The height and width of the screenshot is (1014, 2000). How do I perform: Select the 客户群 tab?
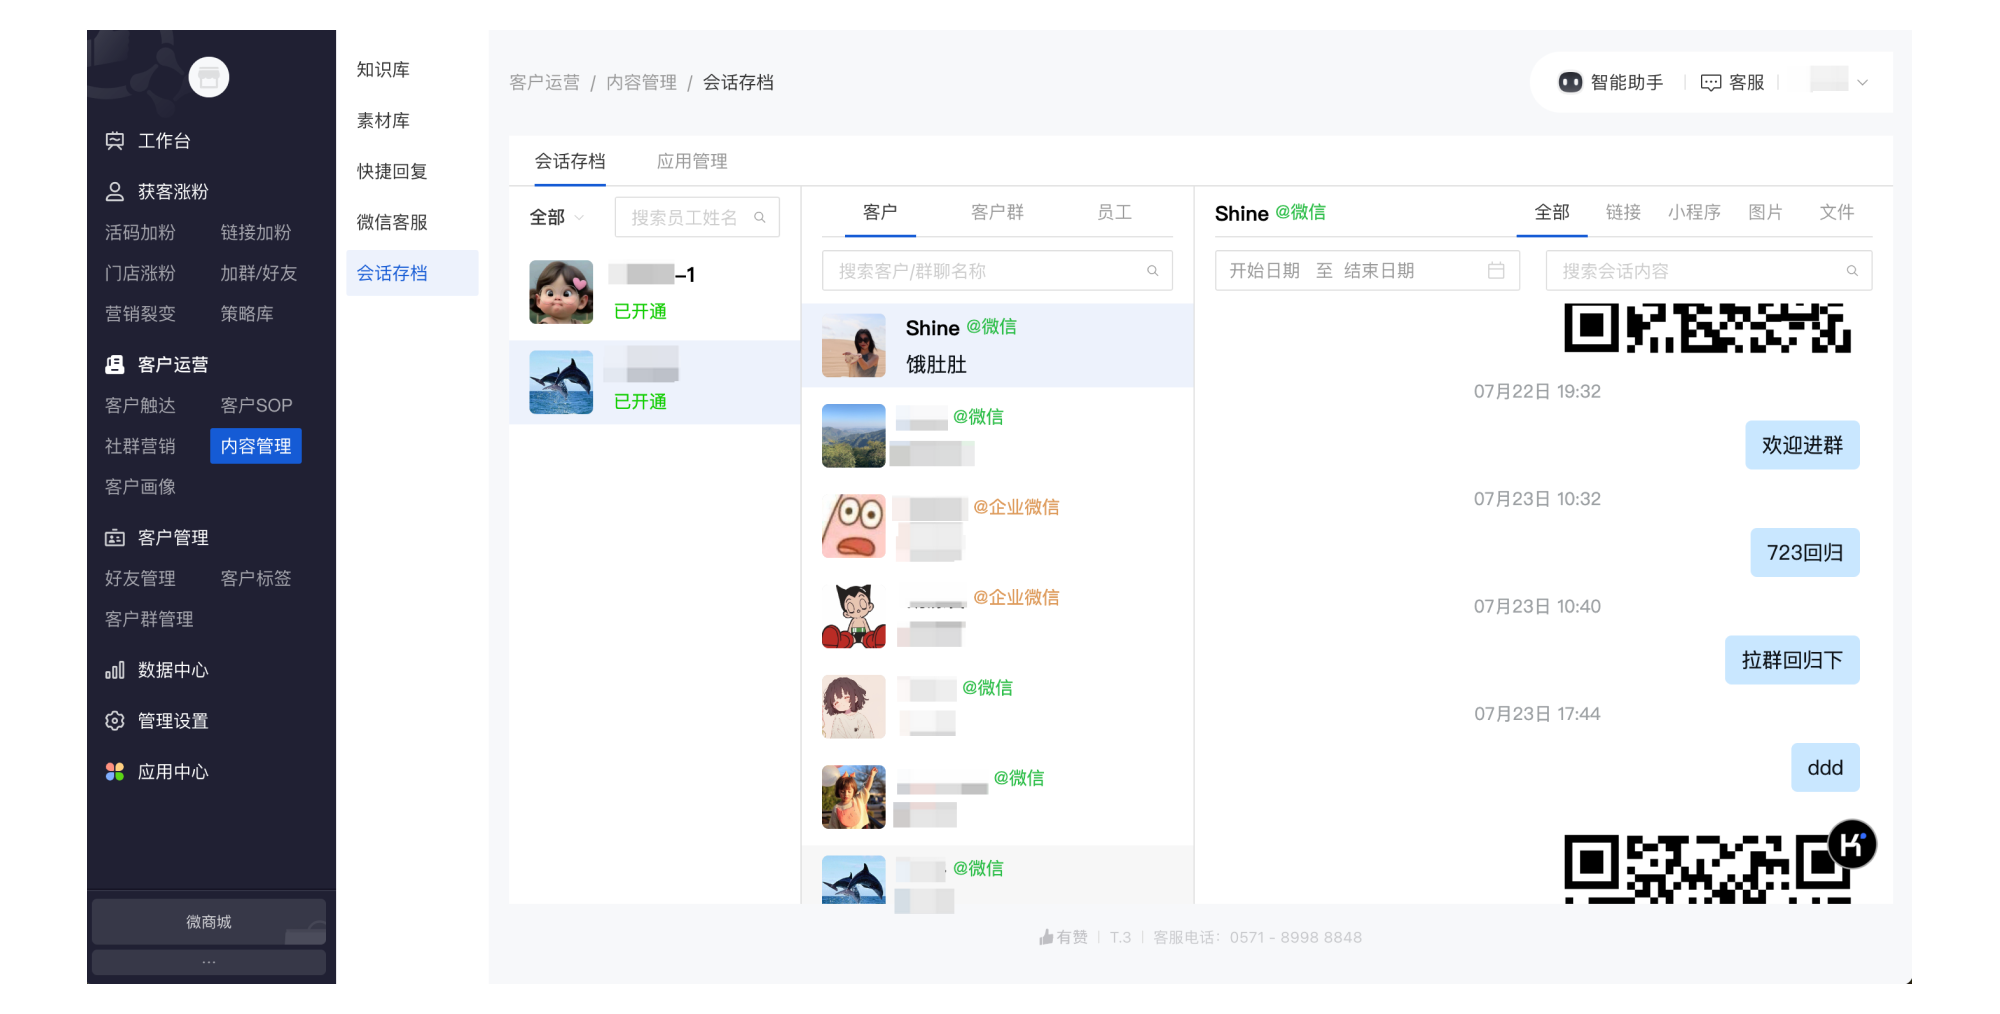tap(997, 212)
